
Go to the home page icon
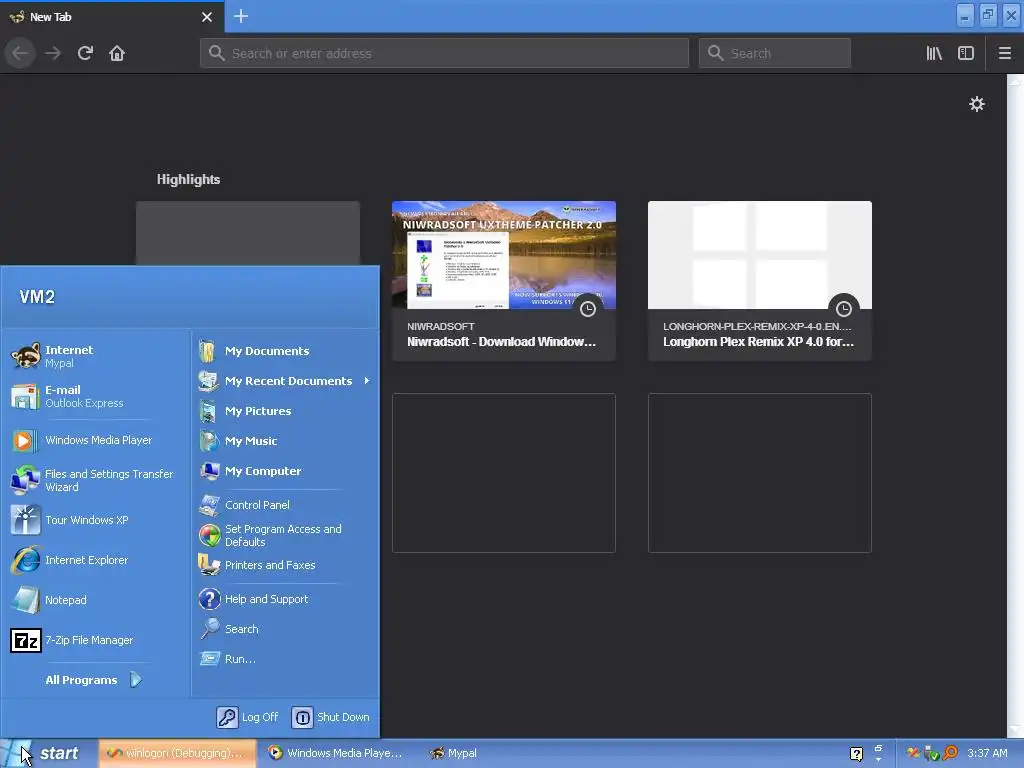117,53
